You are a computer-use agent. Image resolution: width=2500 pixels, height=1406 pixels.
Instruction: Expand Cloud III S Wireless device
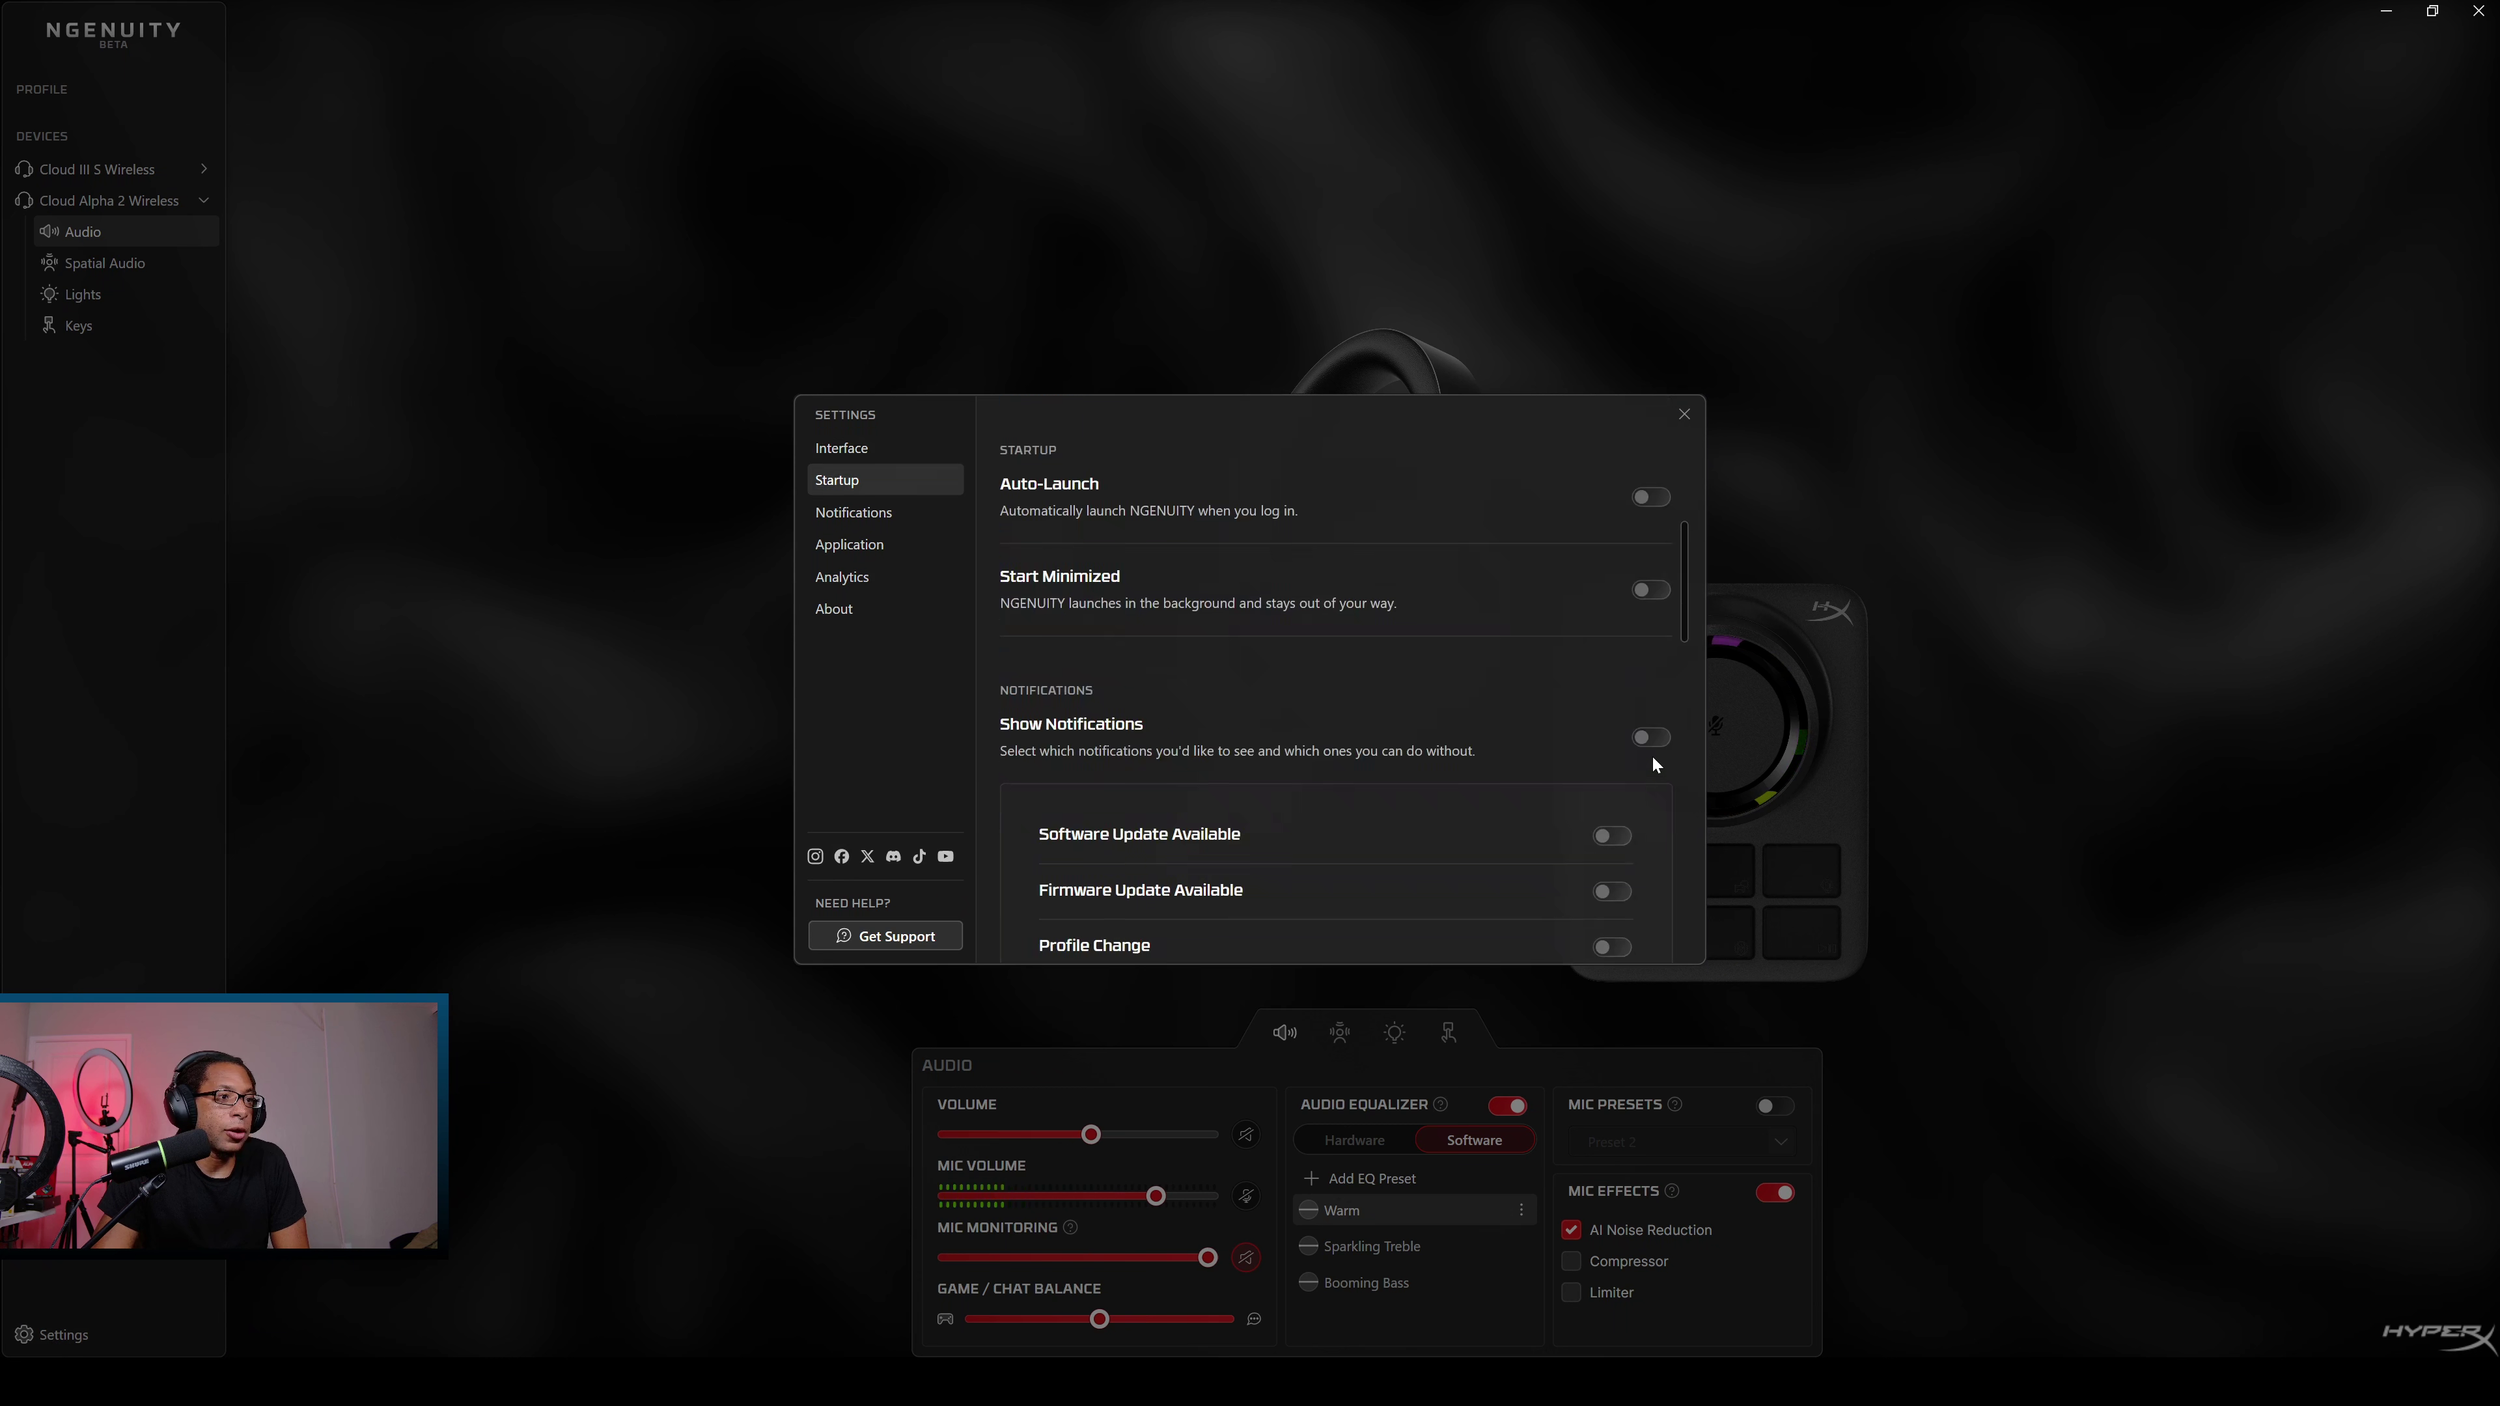204,169
